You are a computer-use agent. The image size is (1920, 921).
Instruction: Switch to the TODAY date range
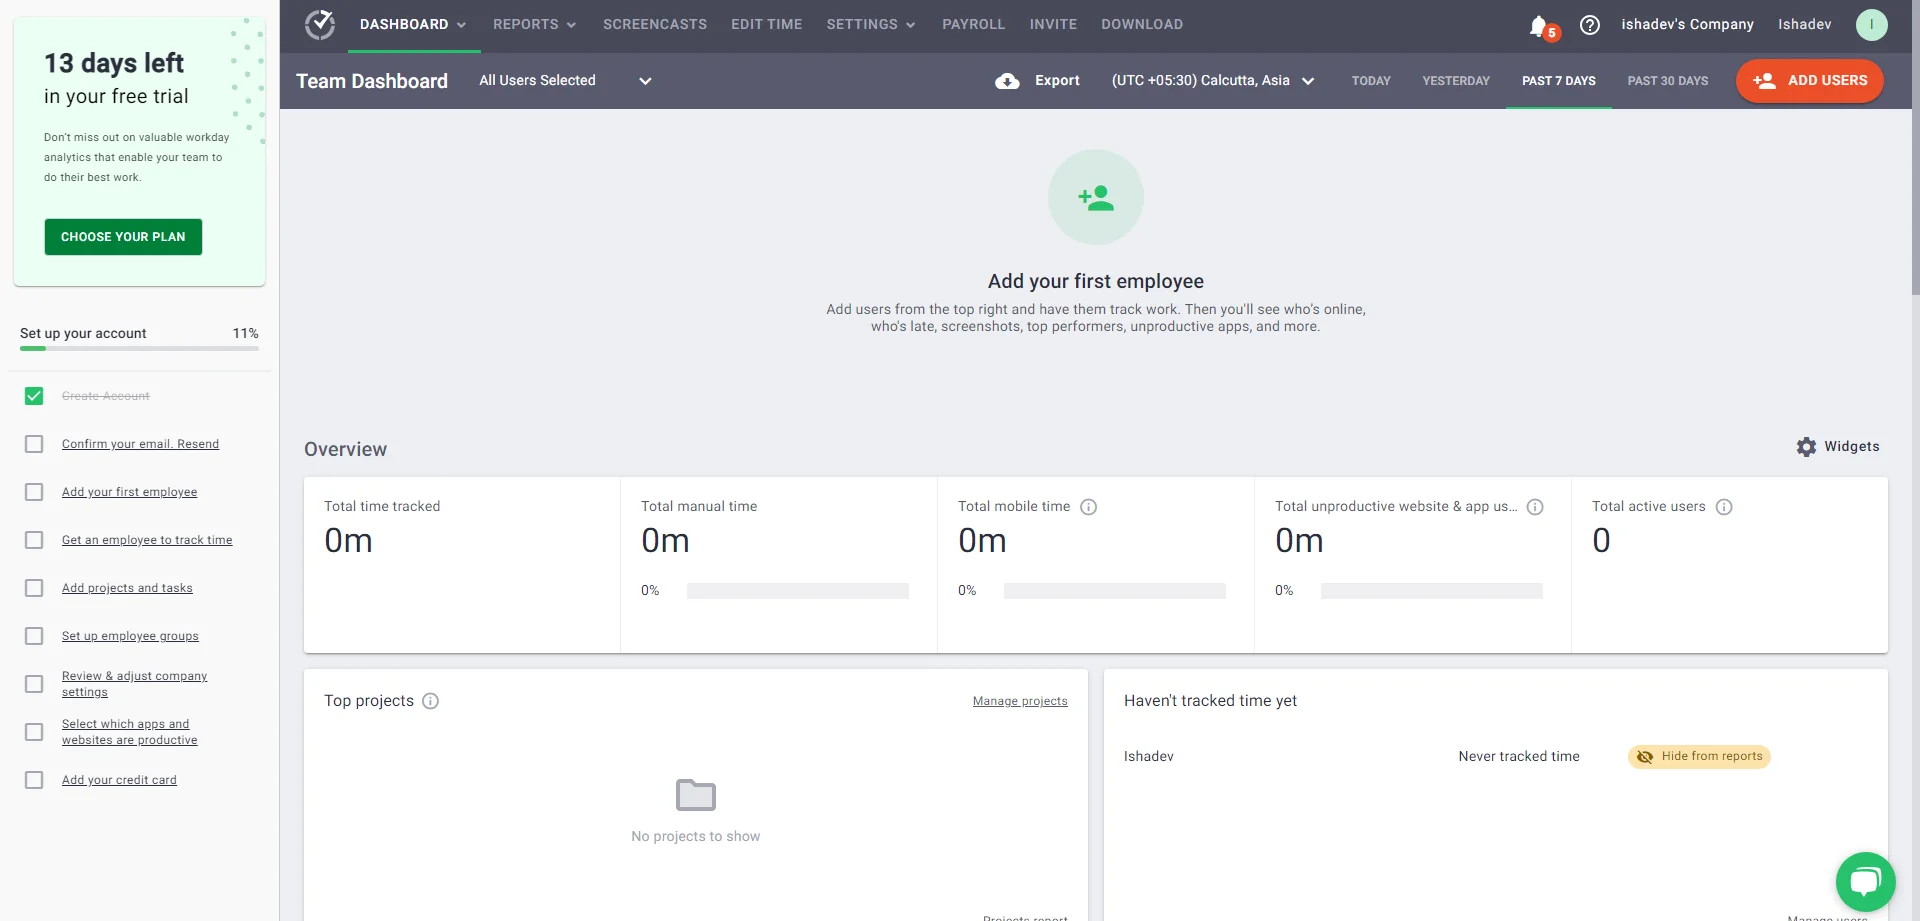pyautogui.click(x=1371, y=81)
